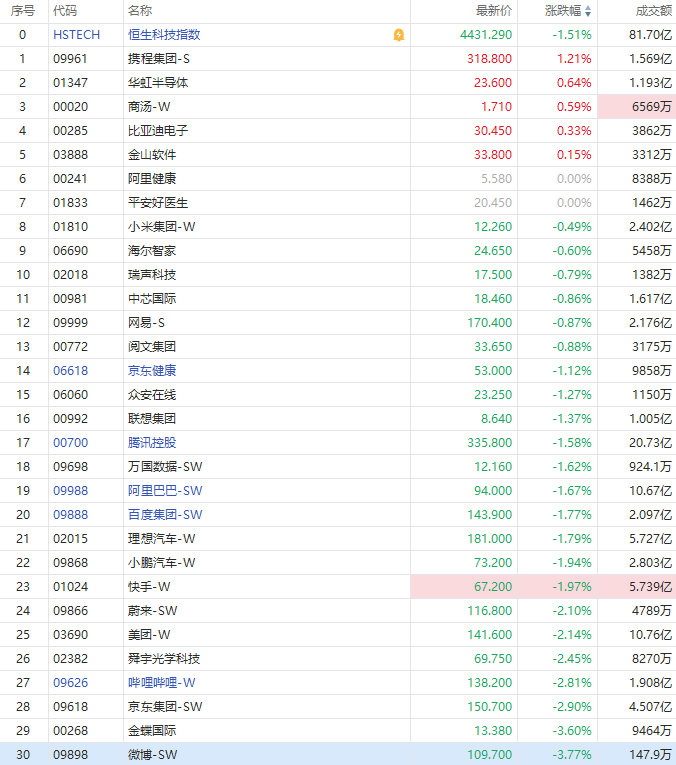Click price 335.800 in 腾讯 row
The height and width of the screenshot is (765, 676).
pyautogui.click(x=489, y=443)
